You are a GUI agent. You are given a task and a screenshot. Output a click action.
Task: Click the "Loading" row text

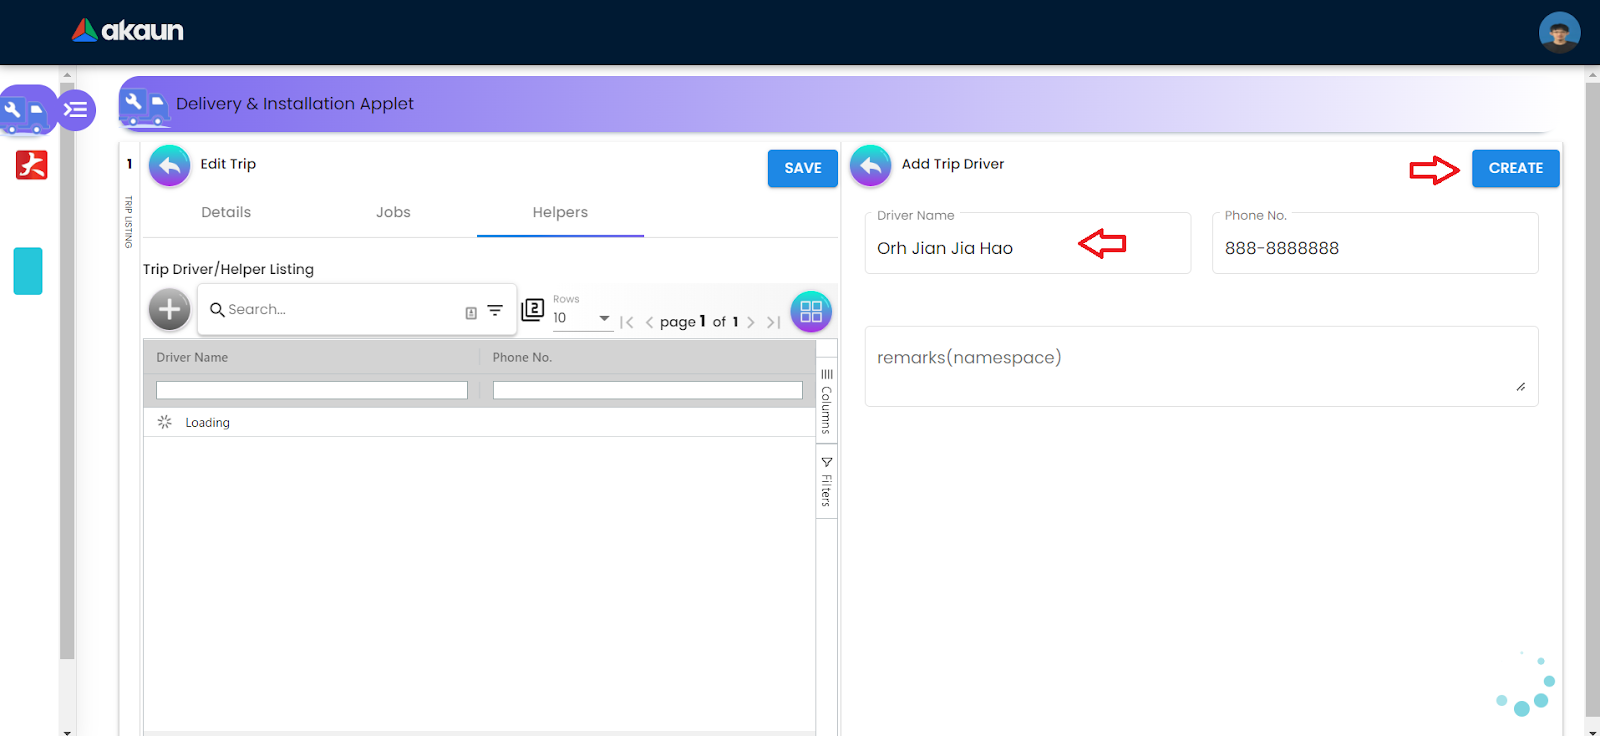(207, 423)
